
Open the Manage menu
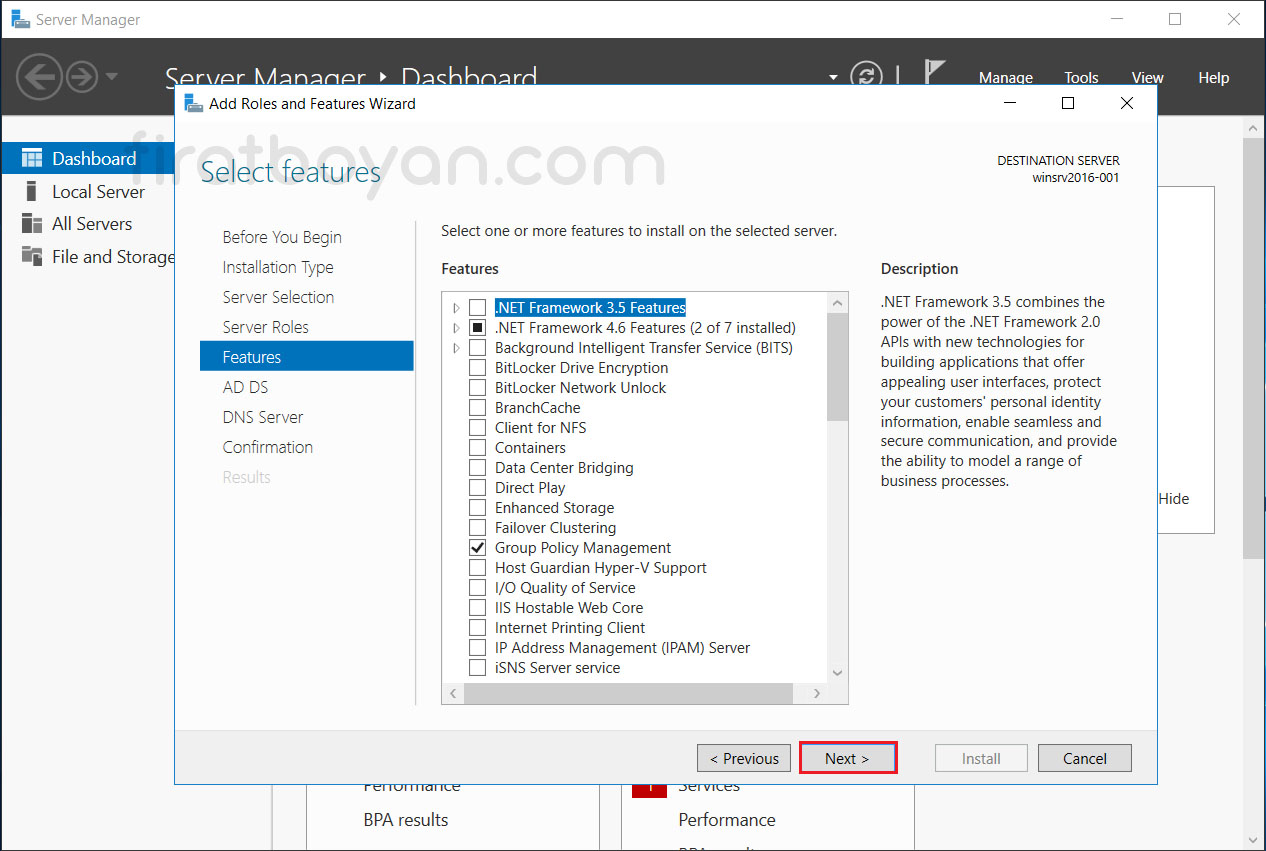pos(1005,77)
